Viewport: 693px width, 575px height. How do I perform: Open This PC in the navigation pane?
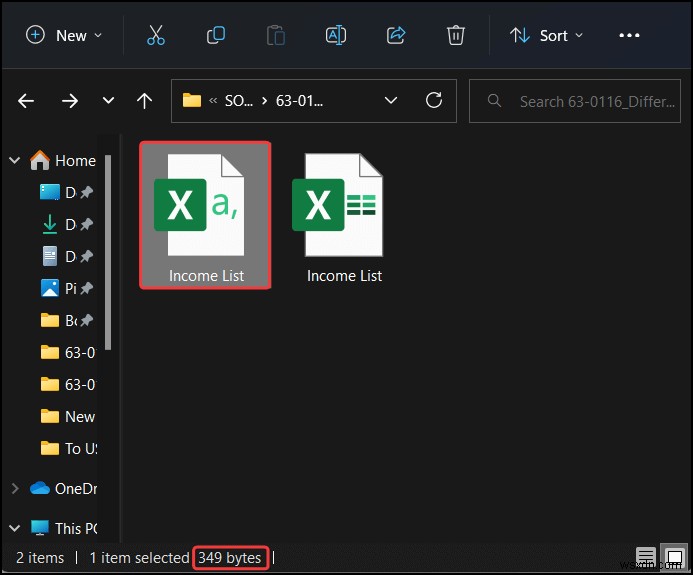[64, 528]
